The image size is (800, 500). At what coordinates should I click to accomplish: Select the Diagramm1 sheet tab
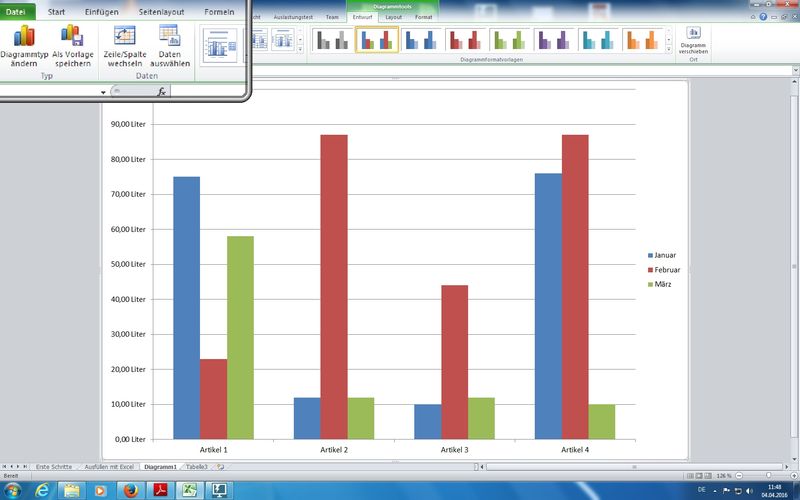click(160, 467)
